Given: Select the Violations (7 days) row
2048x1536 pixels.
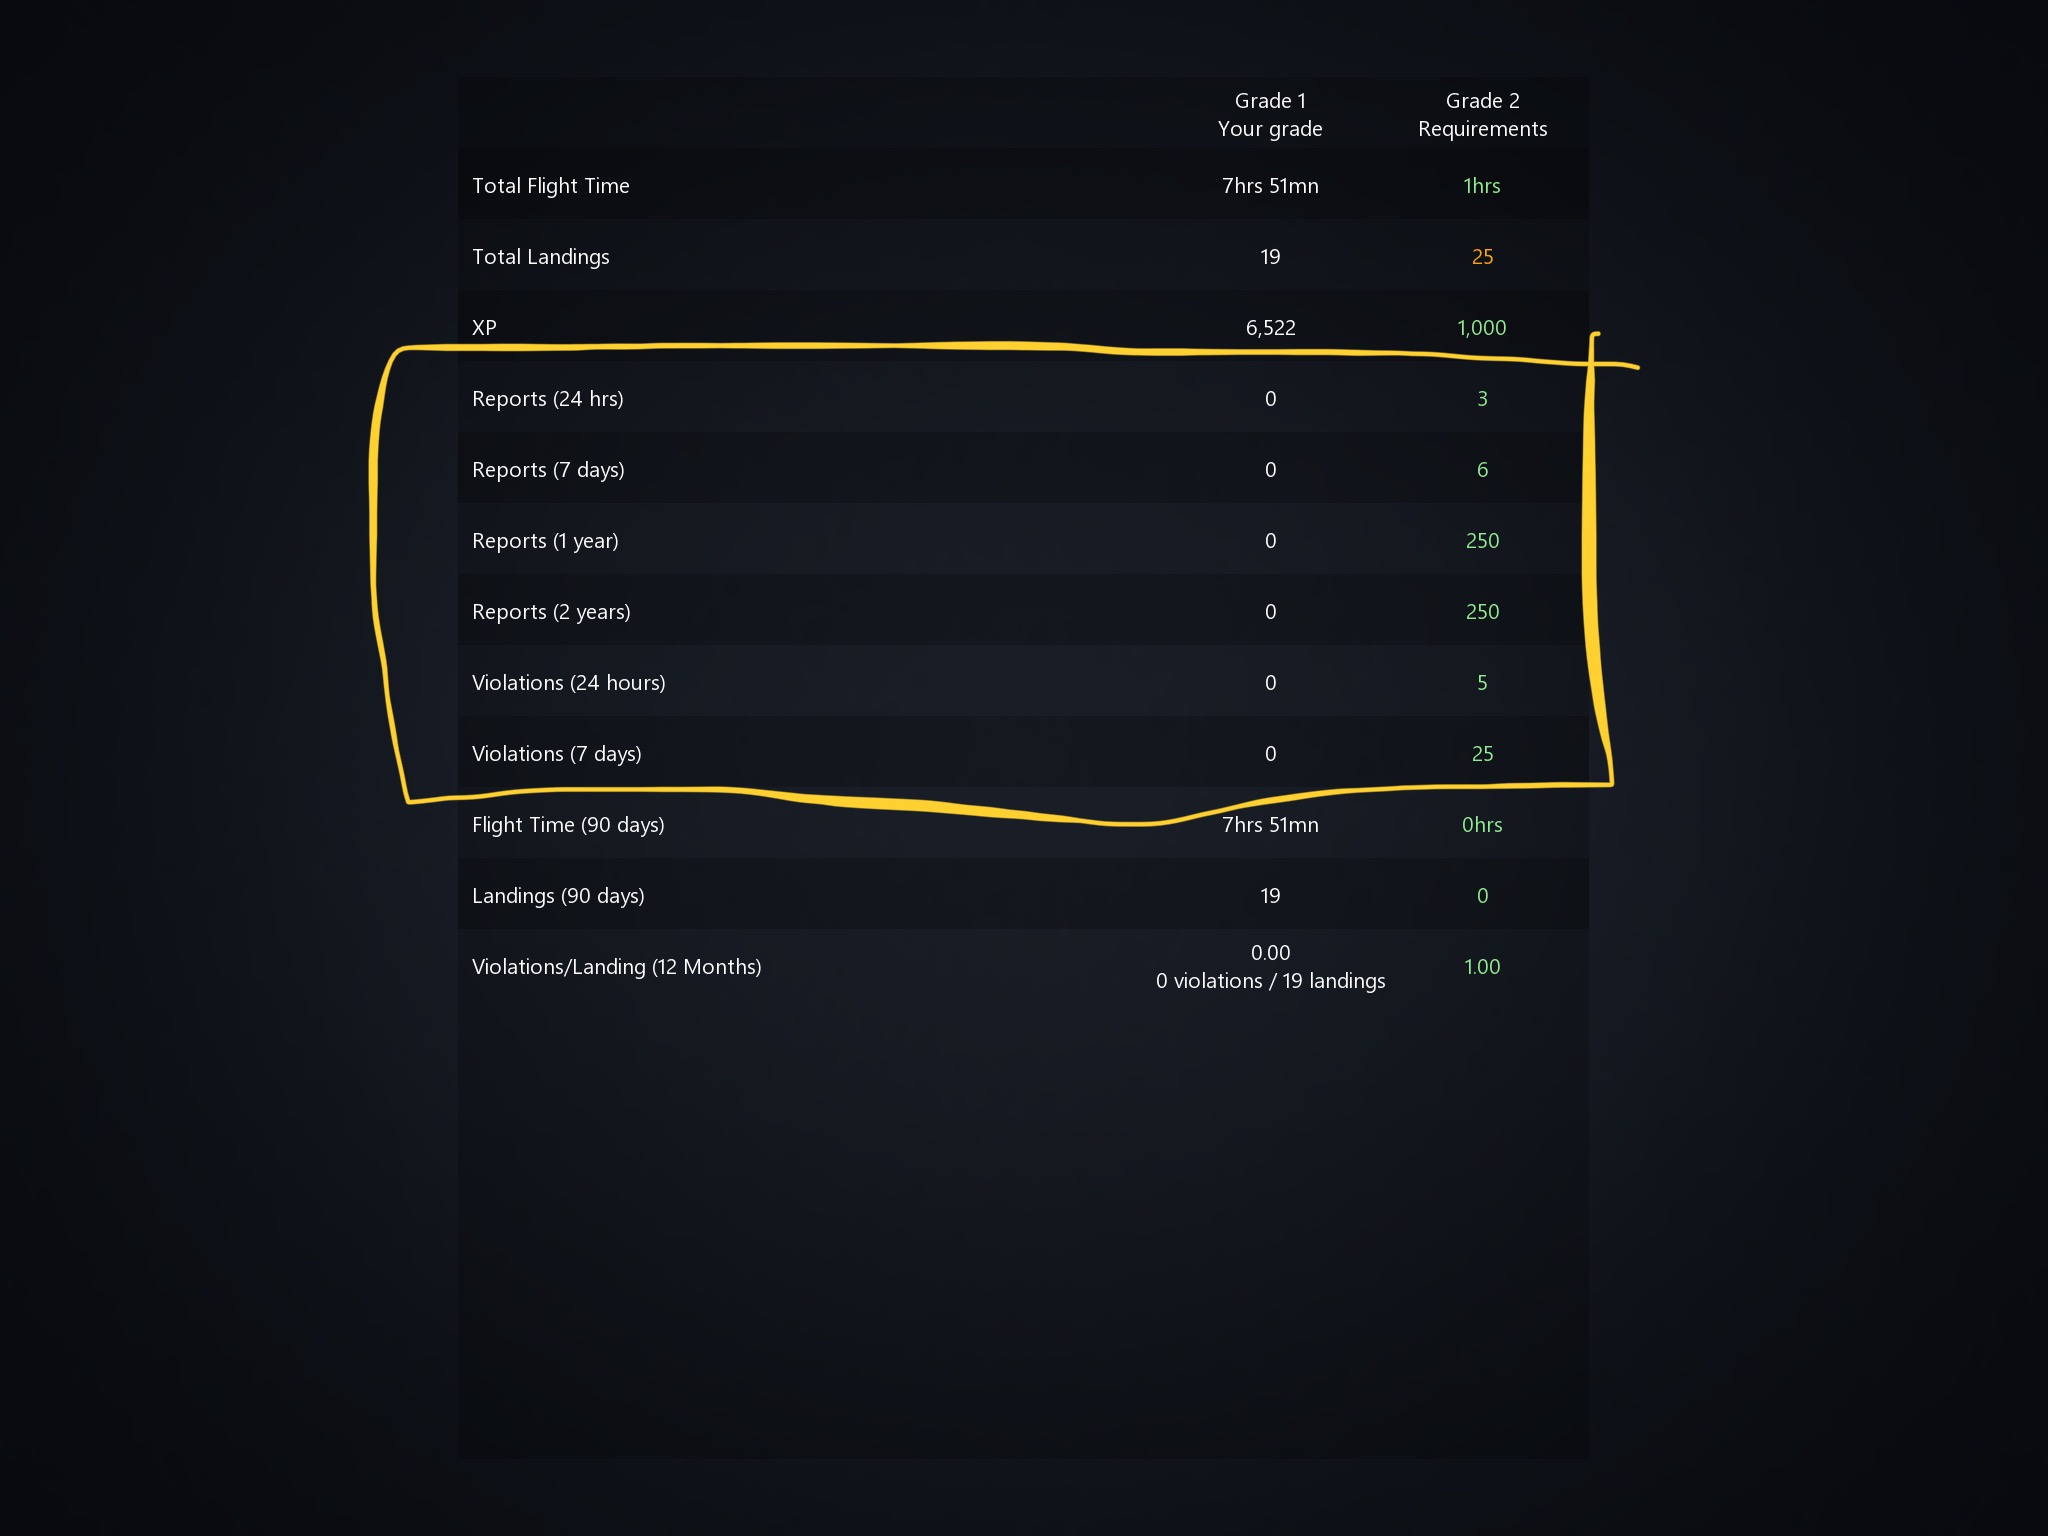Looking at the screenshot, I should point(1023,753).
